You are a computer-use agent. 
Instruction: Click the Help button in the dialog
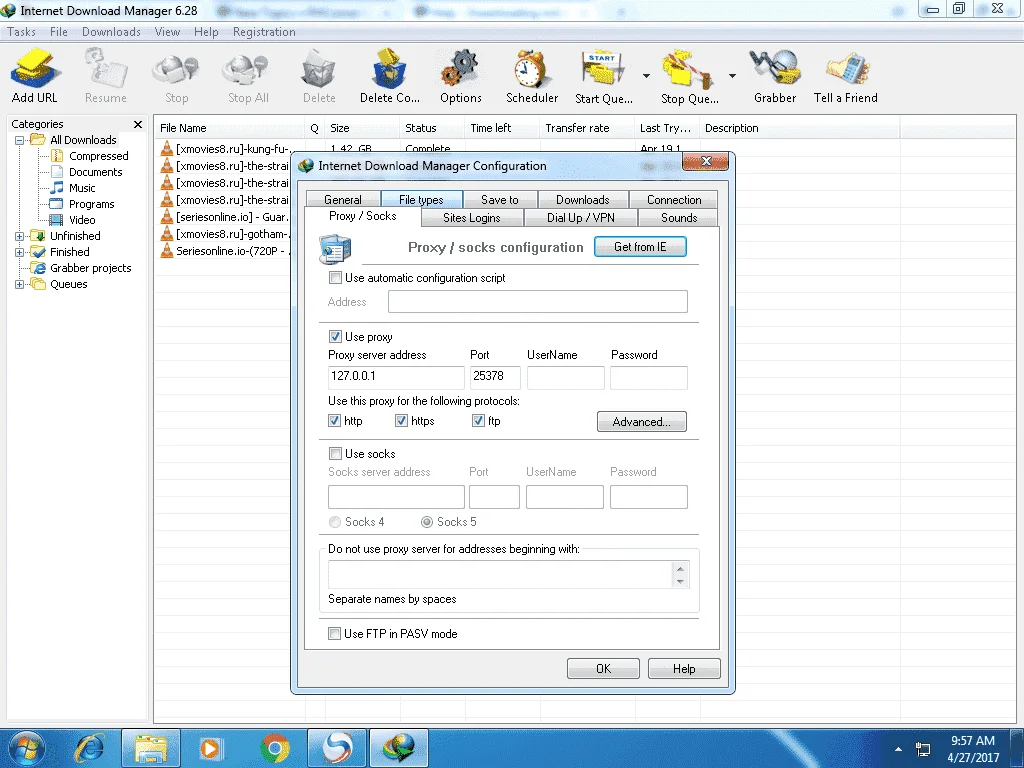684,668
